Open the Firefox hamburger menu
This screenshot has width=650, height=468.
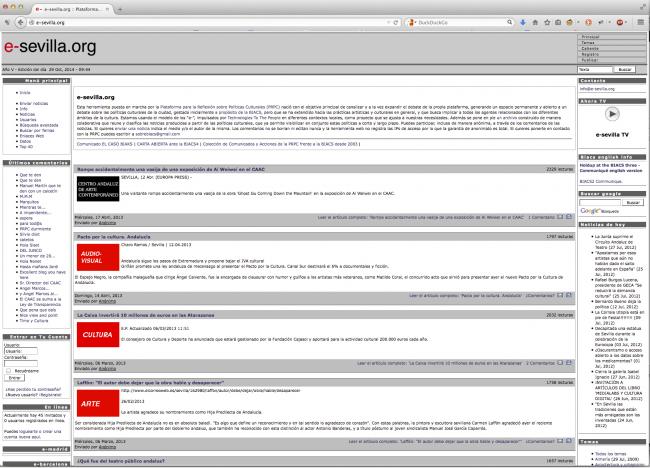(x=640, y=20)
